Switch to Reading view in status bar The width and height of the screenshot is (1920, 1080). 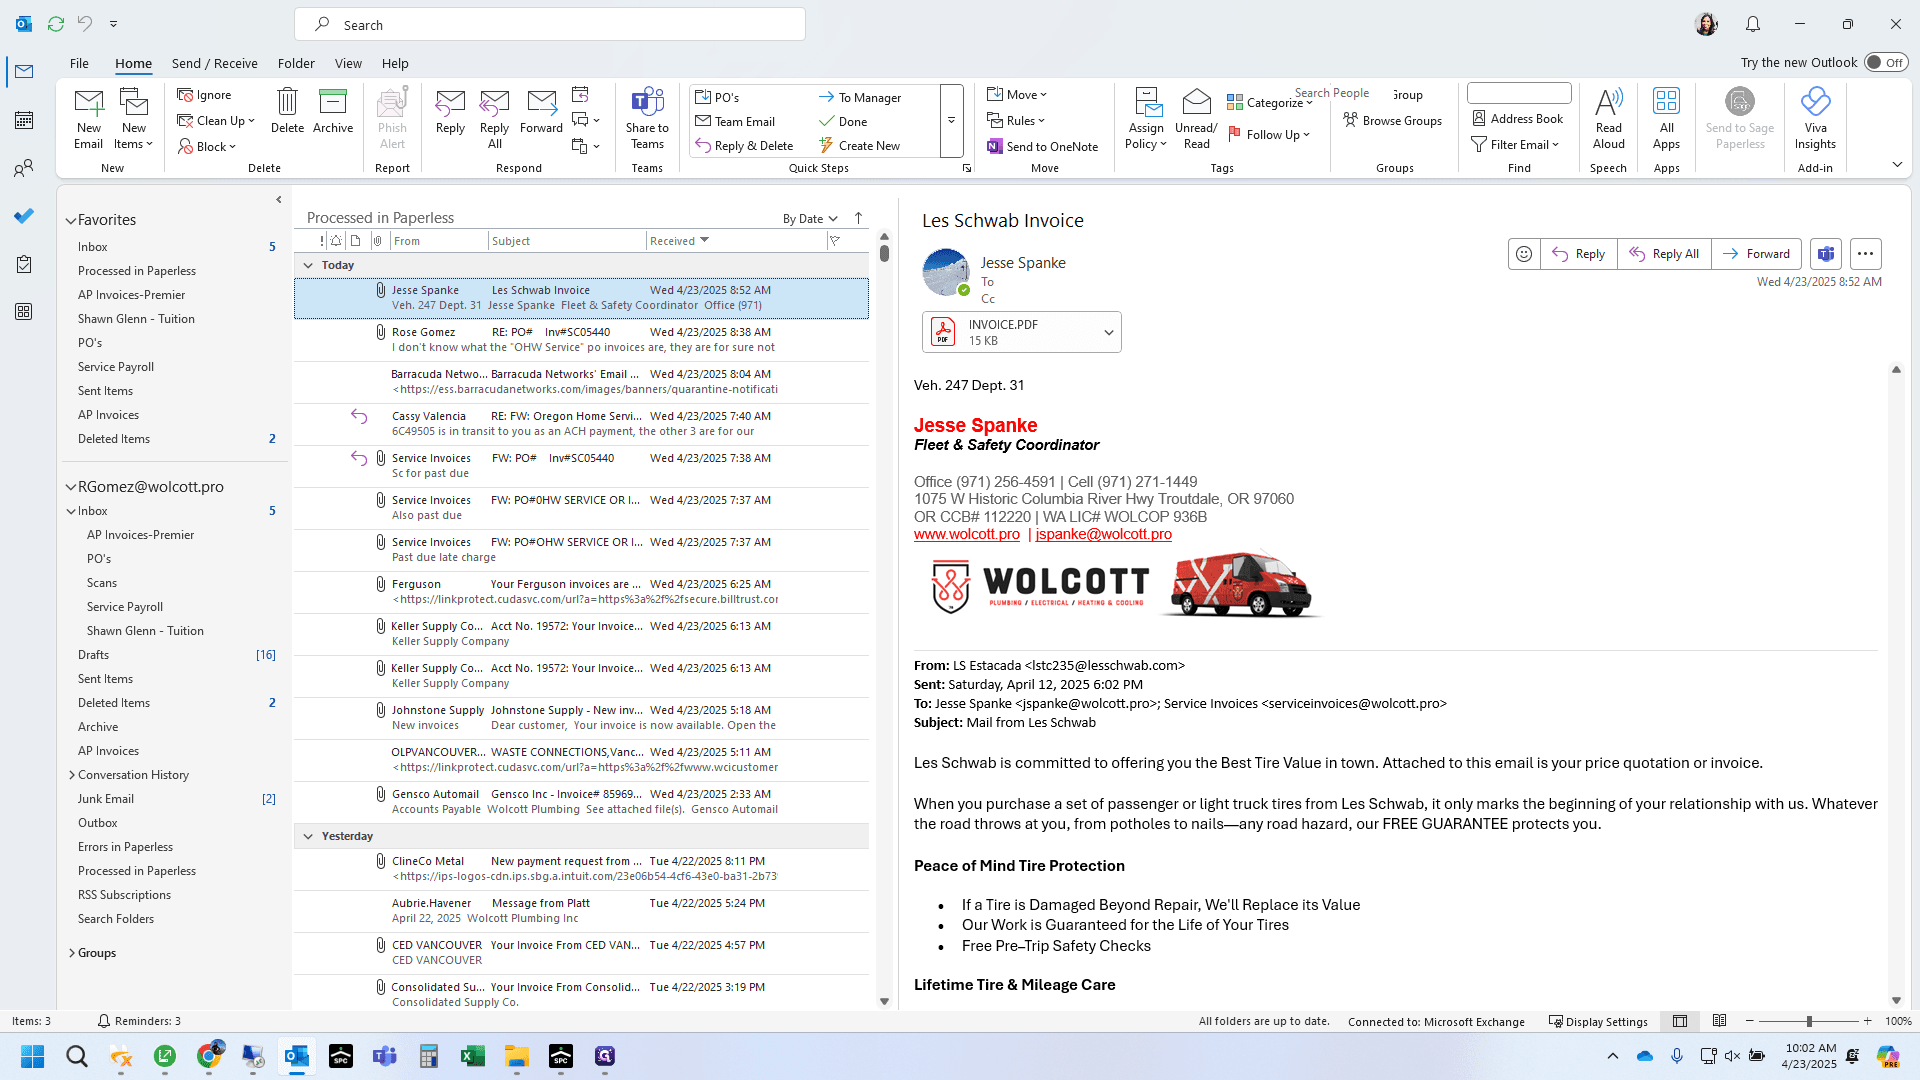coord(1719,1021)
